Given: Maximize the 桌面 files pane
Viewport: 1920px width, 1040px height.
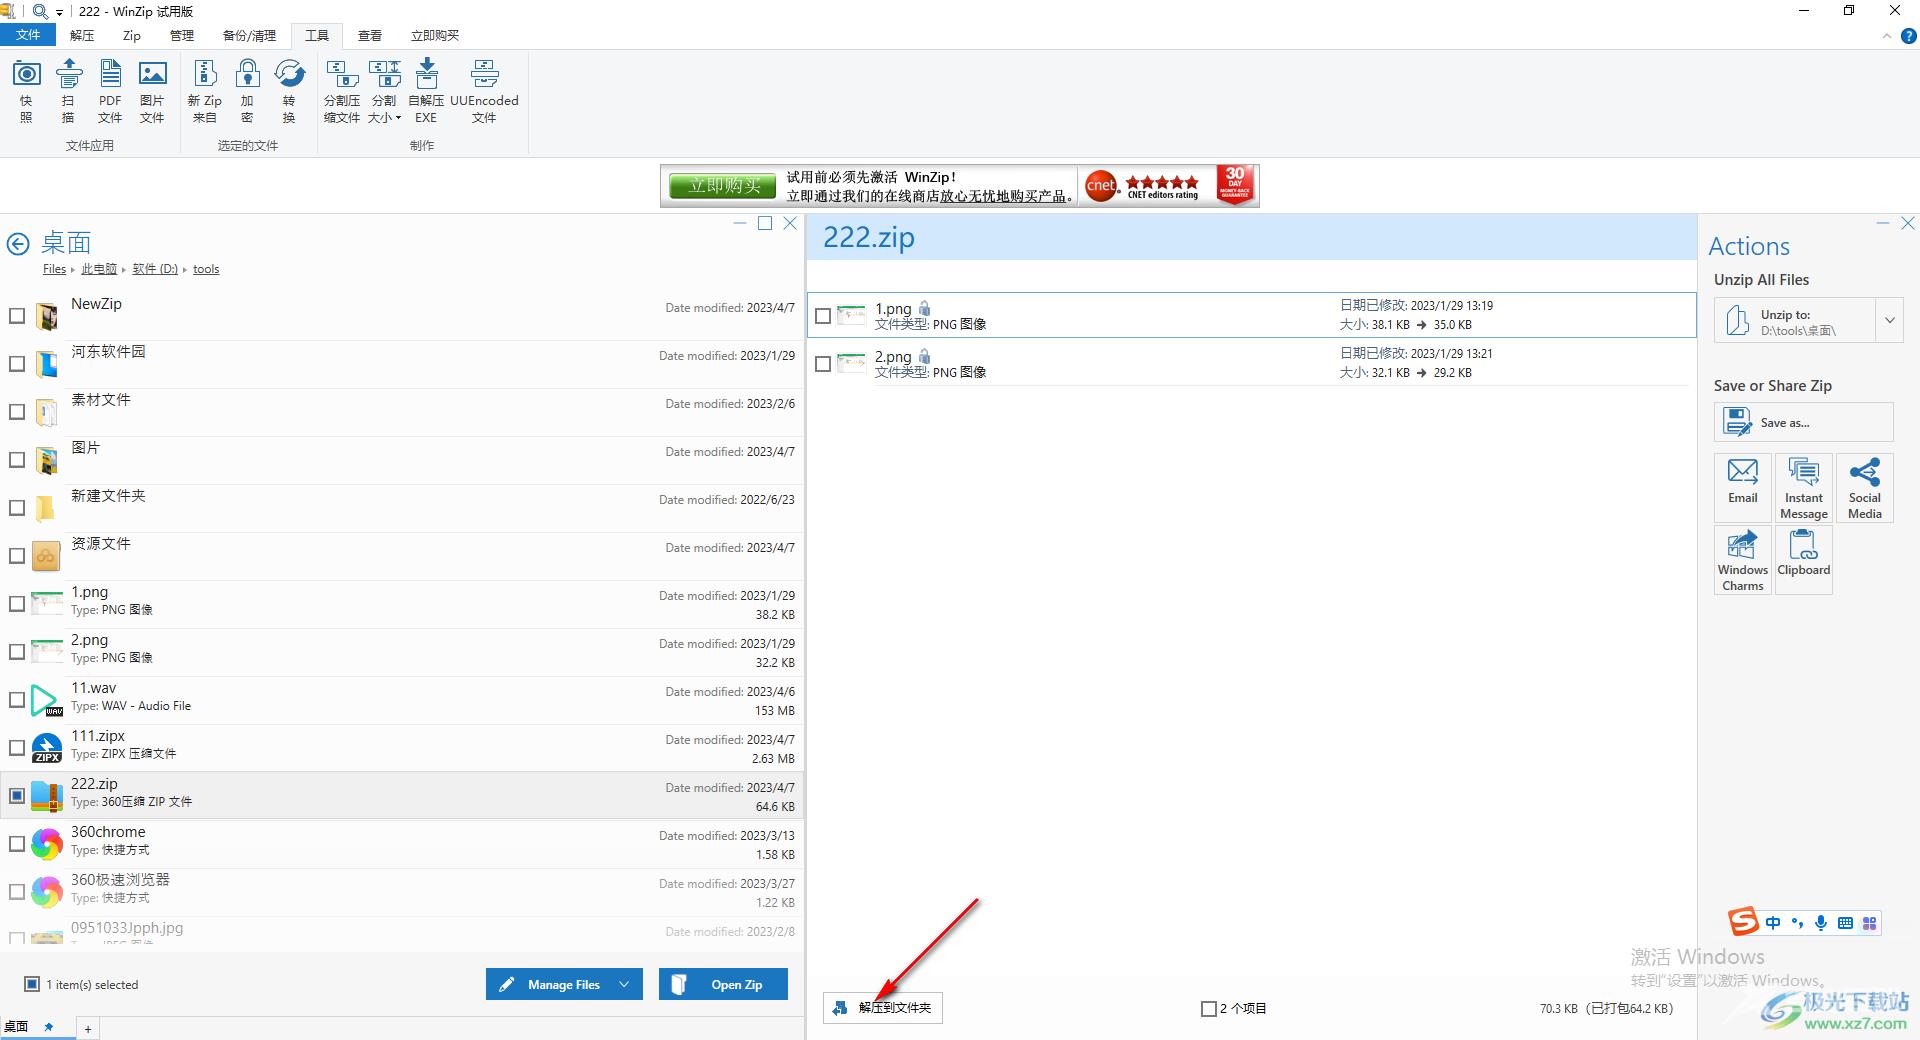Looking at the screenshot, I should (765, 223).
